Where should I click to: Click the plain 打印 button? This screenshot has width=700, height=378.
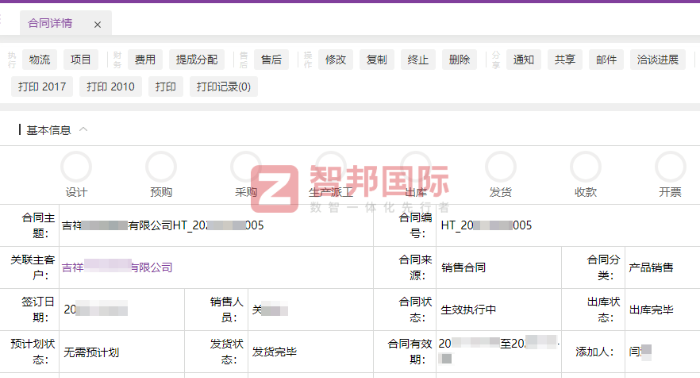(166, 87)
